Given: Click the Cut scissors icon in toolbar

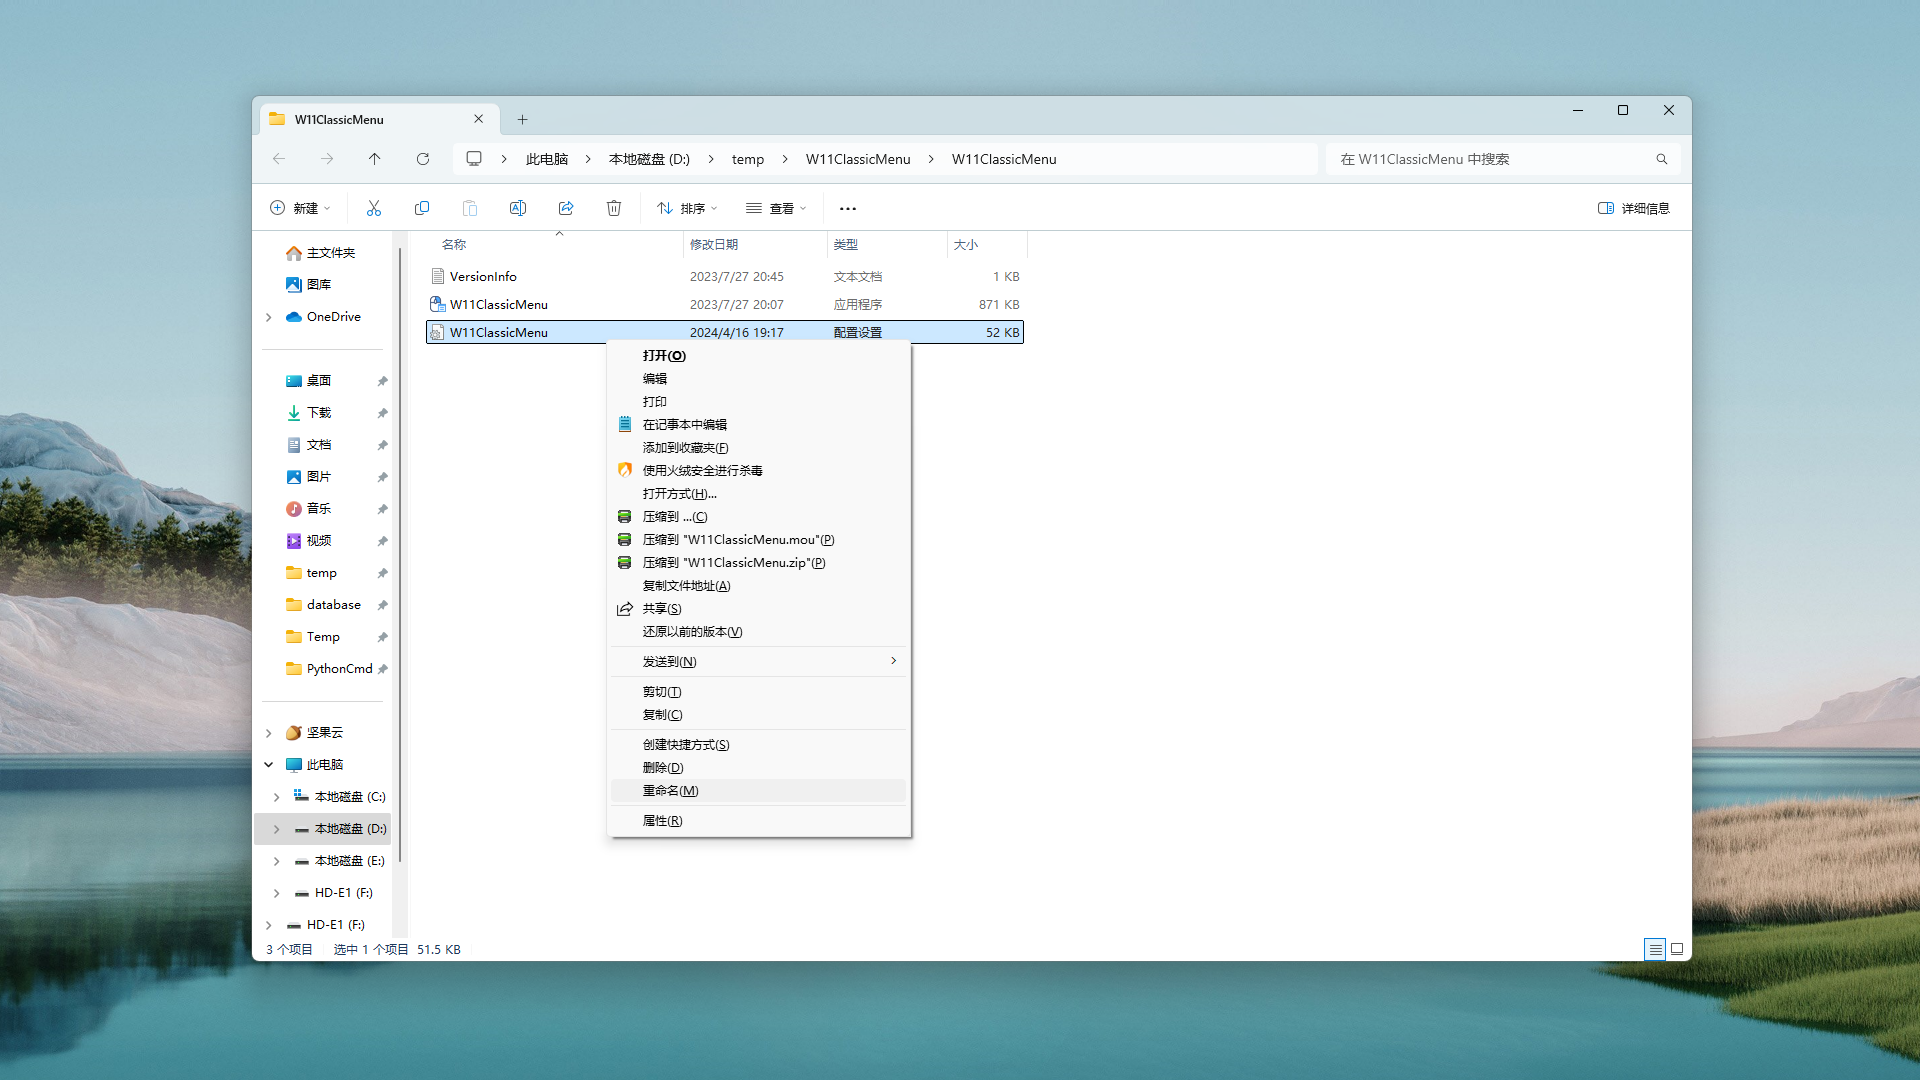Looking at the screenshot, I should click(x=374, y=208).
